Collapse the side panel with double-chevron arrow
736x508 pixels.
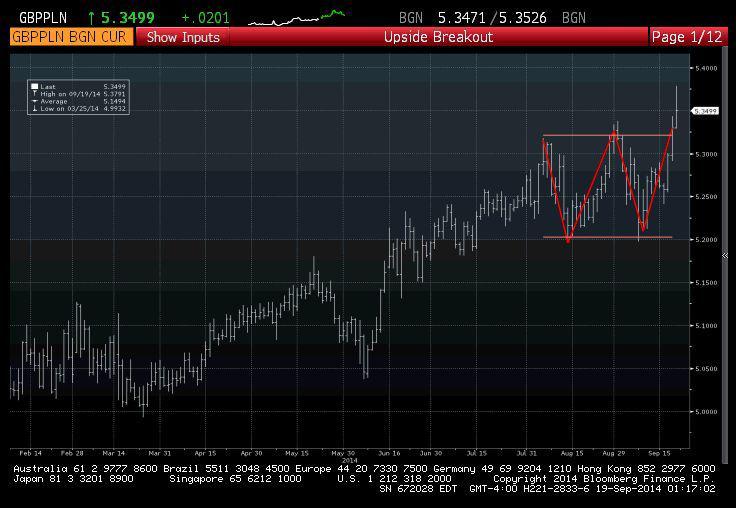(x=725, y=257)
